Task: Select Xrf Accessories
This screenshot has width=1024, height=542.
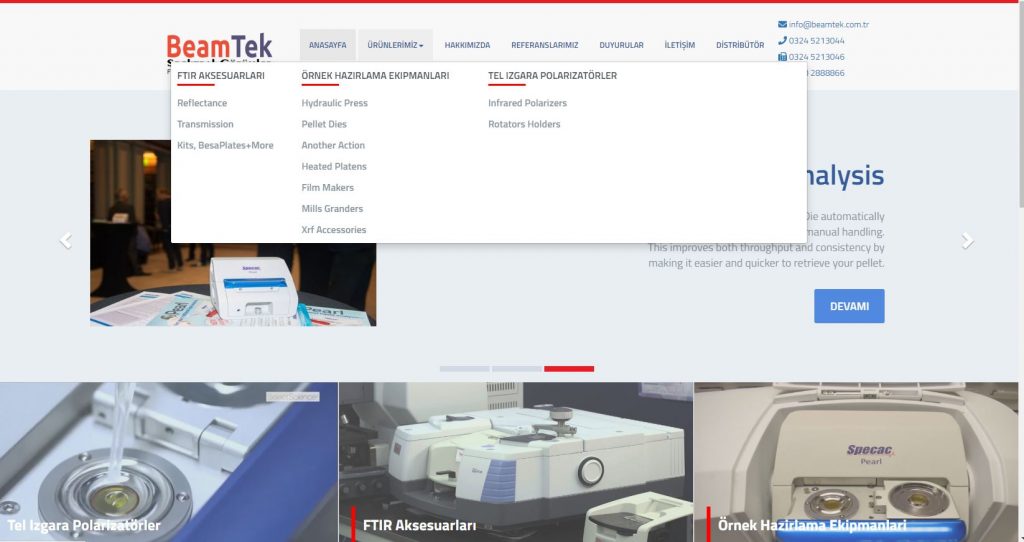Action: click(334, 230)
